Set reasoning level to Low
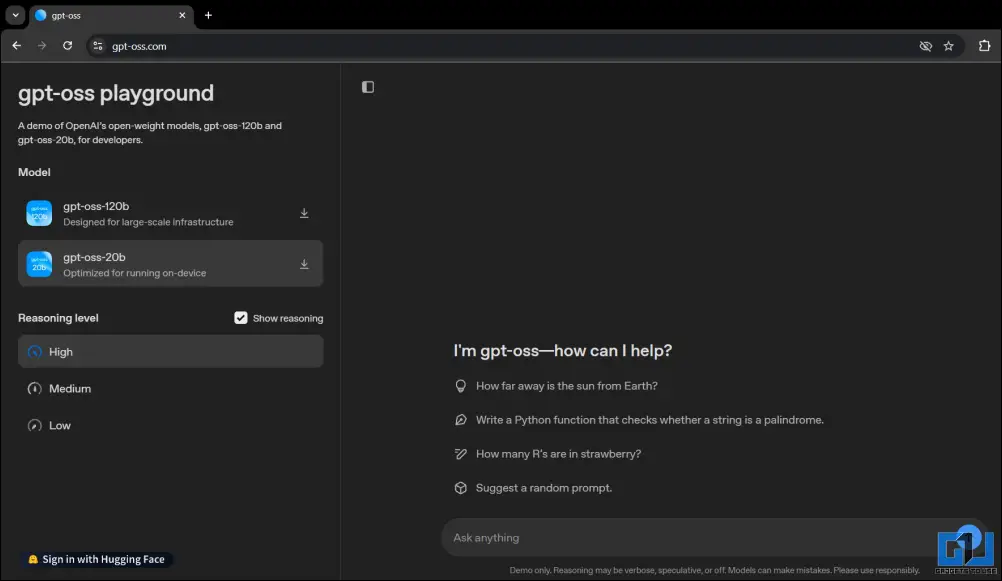This screenshot has width=1002, height=581. pos(171,426)
